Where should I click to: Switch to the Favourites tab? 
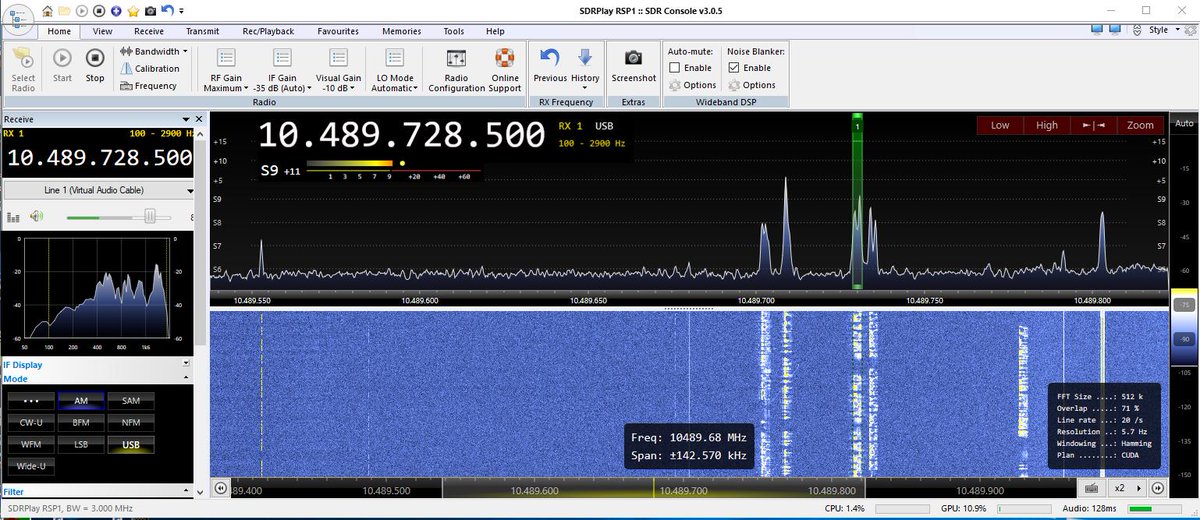(338, 31)
